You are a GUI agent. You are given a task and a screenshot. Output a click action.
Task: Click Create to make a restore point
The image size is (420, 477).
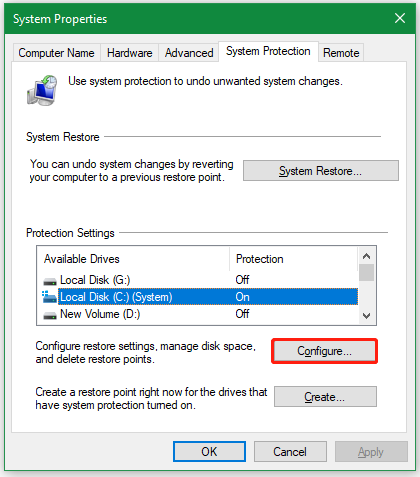[325, 397]
